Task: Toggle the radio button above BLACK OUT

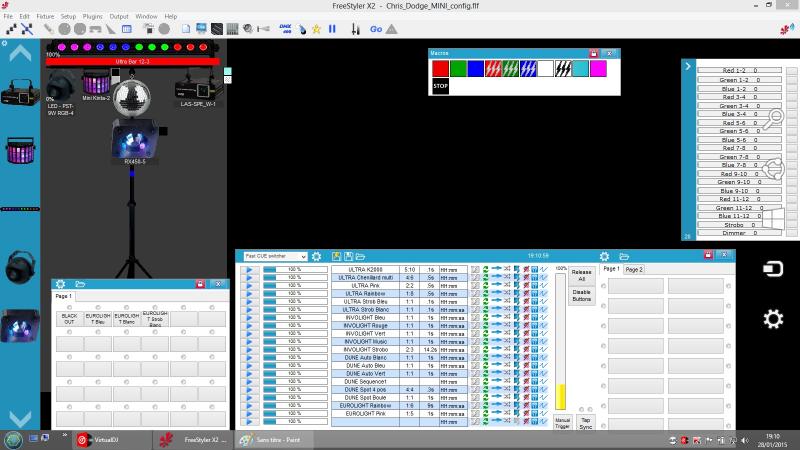Action: 69,308
